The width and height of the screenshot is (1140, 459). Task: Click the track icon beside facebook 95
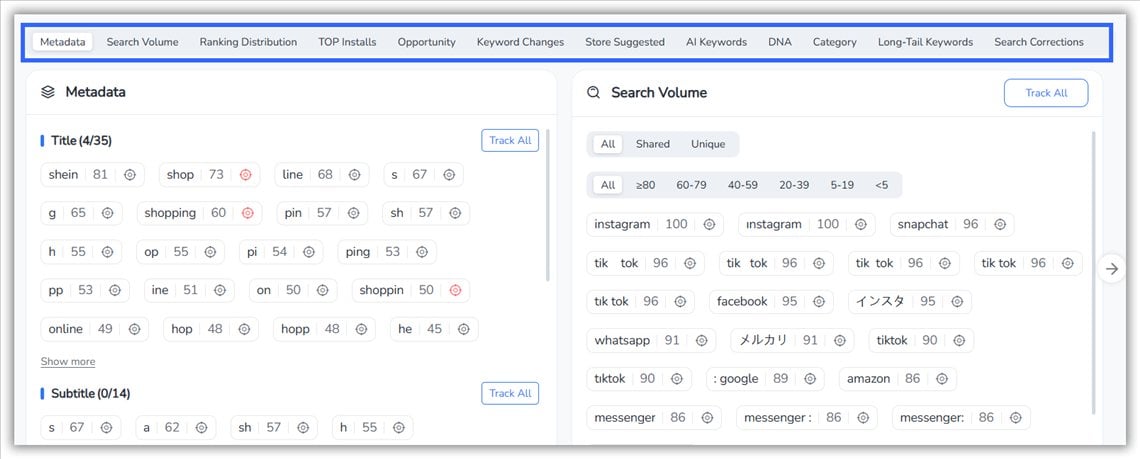pos(819,301)
